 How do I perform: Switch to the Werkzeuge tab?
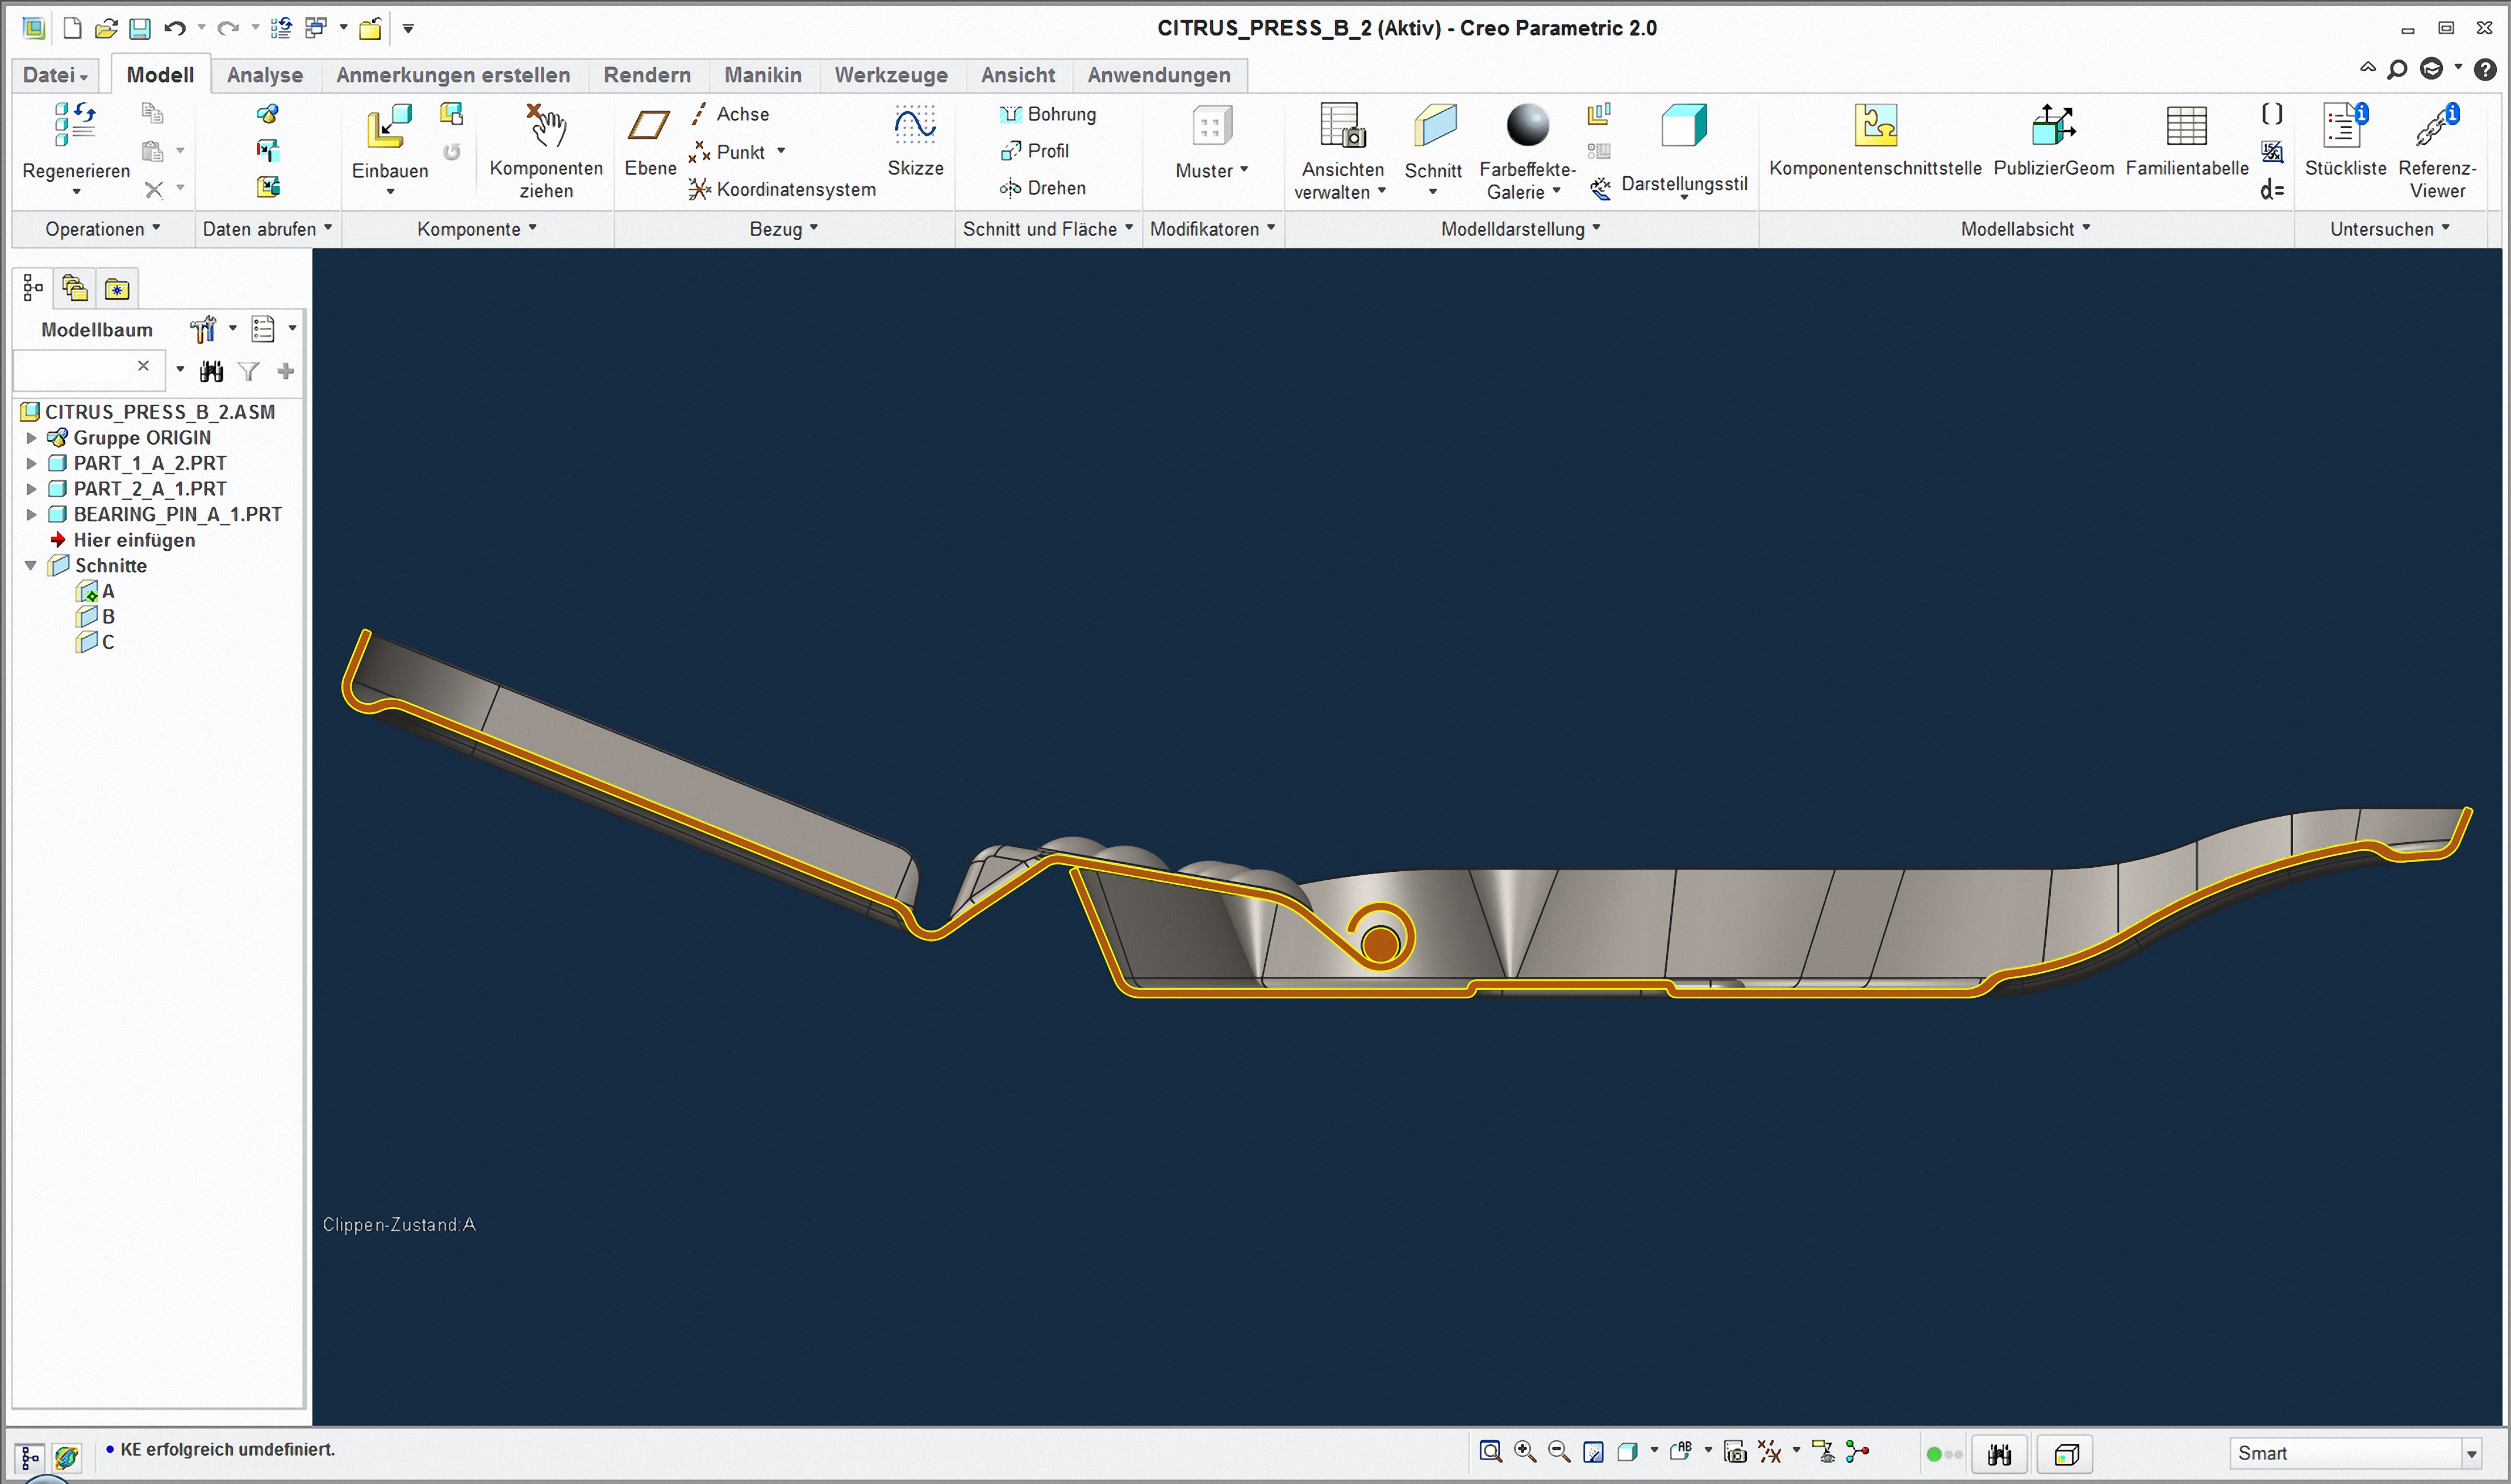891,75
